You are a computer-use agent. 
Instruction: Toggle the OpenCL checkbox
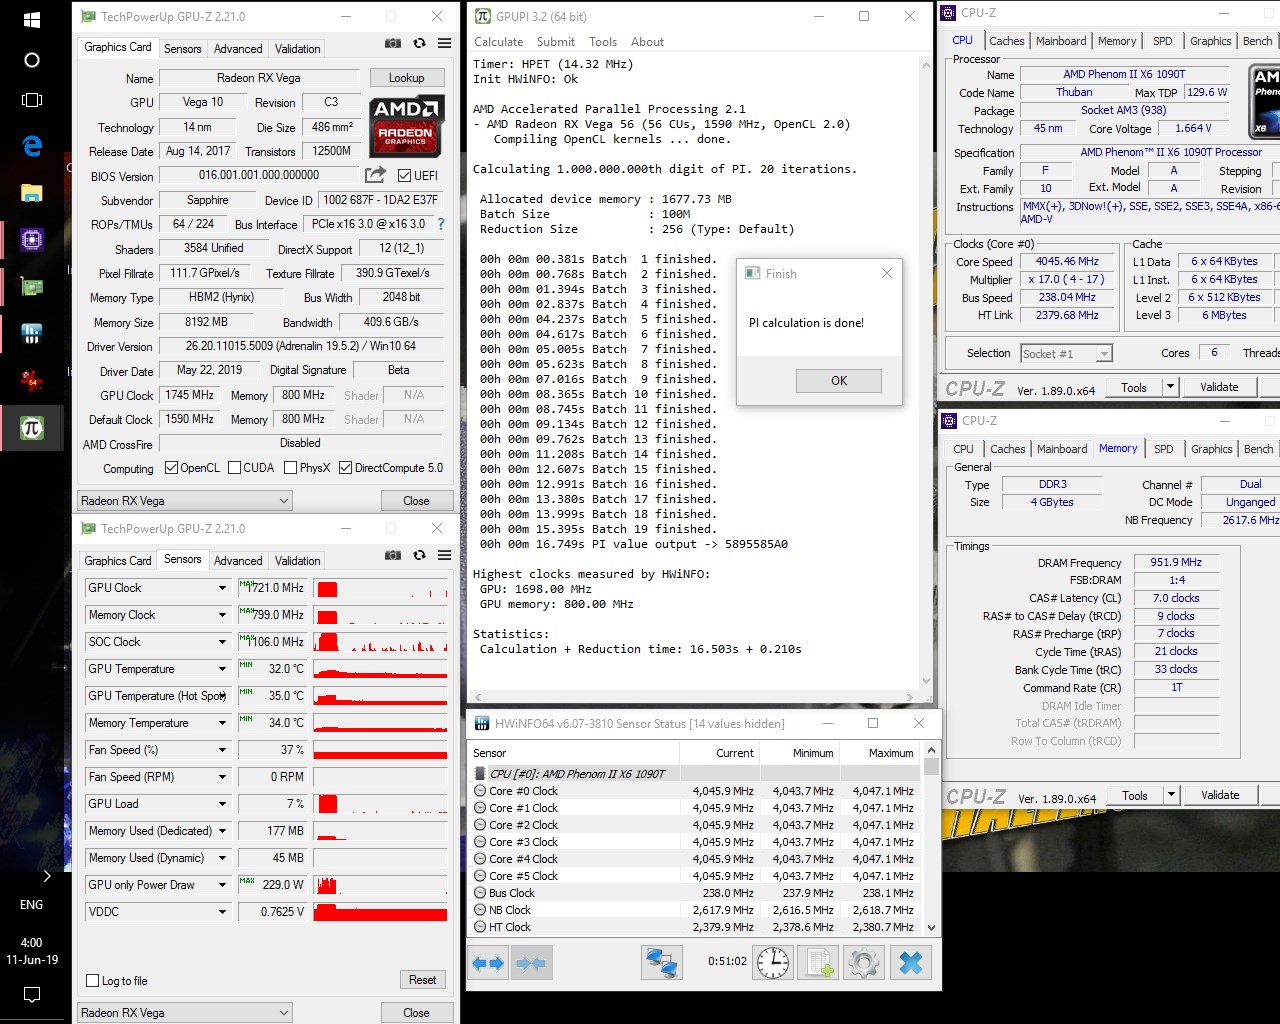[171, 468]
